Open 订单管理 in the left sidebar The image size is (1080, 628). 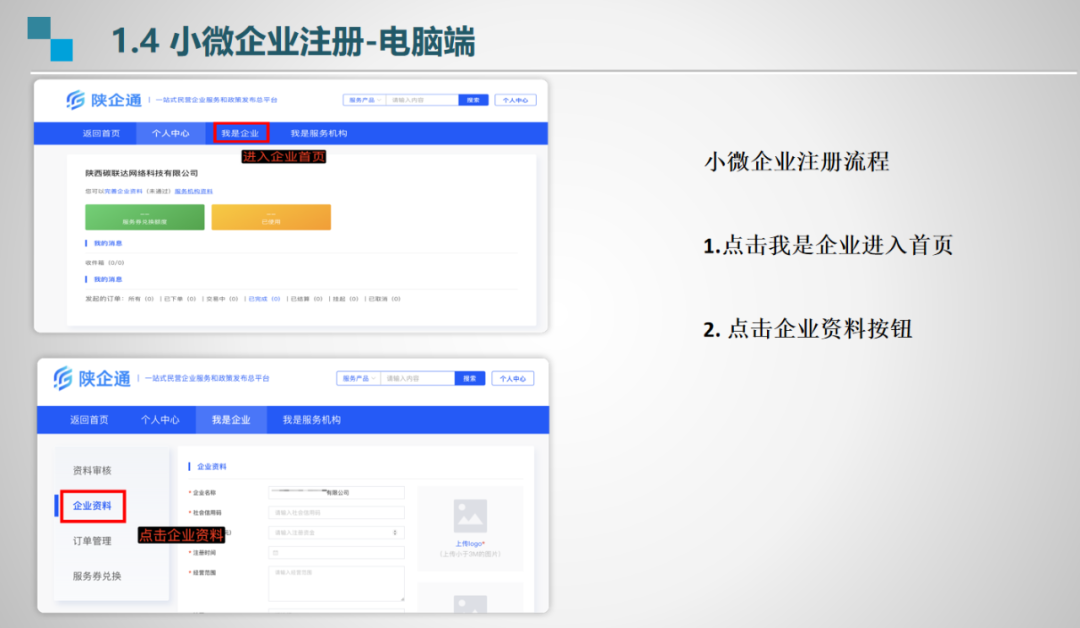92,541
